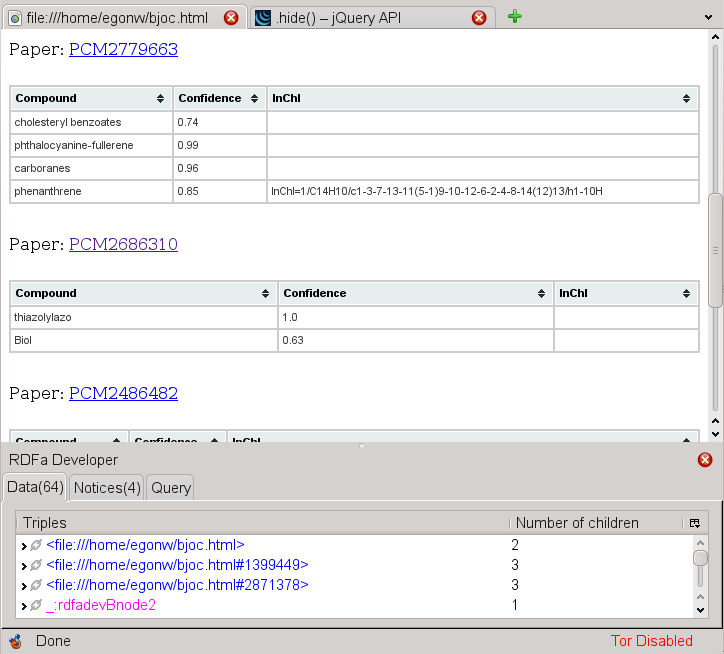
Task: Switch to the Query tab
Action: coord(171,487)
